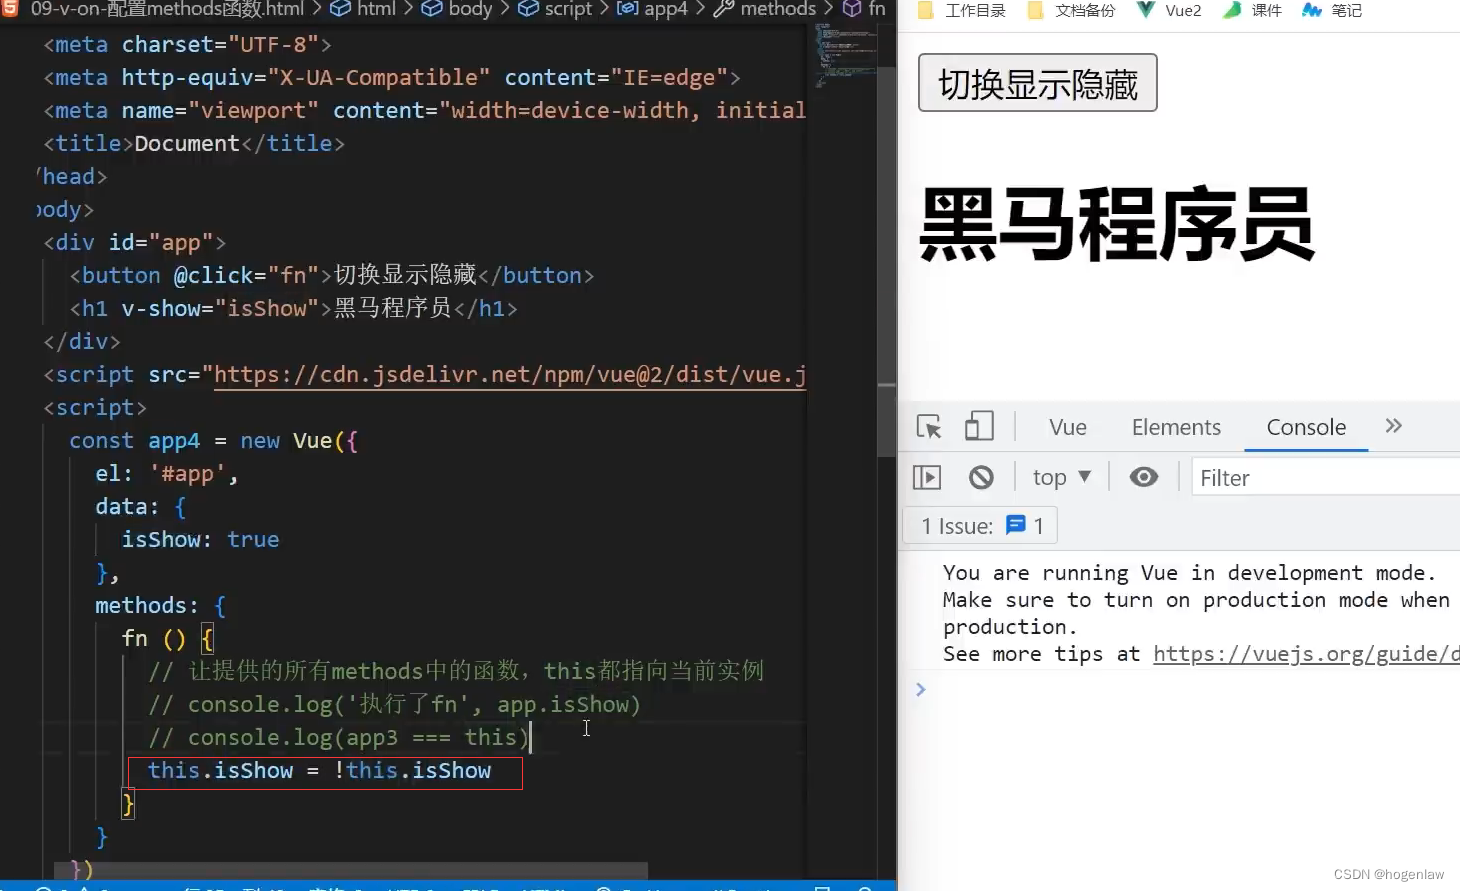Click the wrench icon before methods breadcrumb
This screenshot has width=1460, height=891.
(x=724, y=9)
